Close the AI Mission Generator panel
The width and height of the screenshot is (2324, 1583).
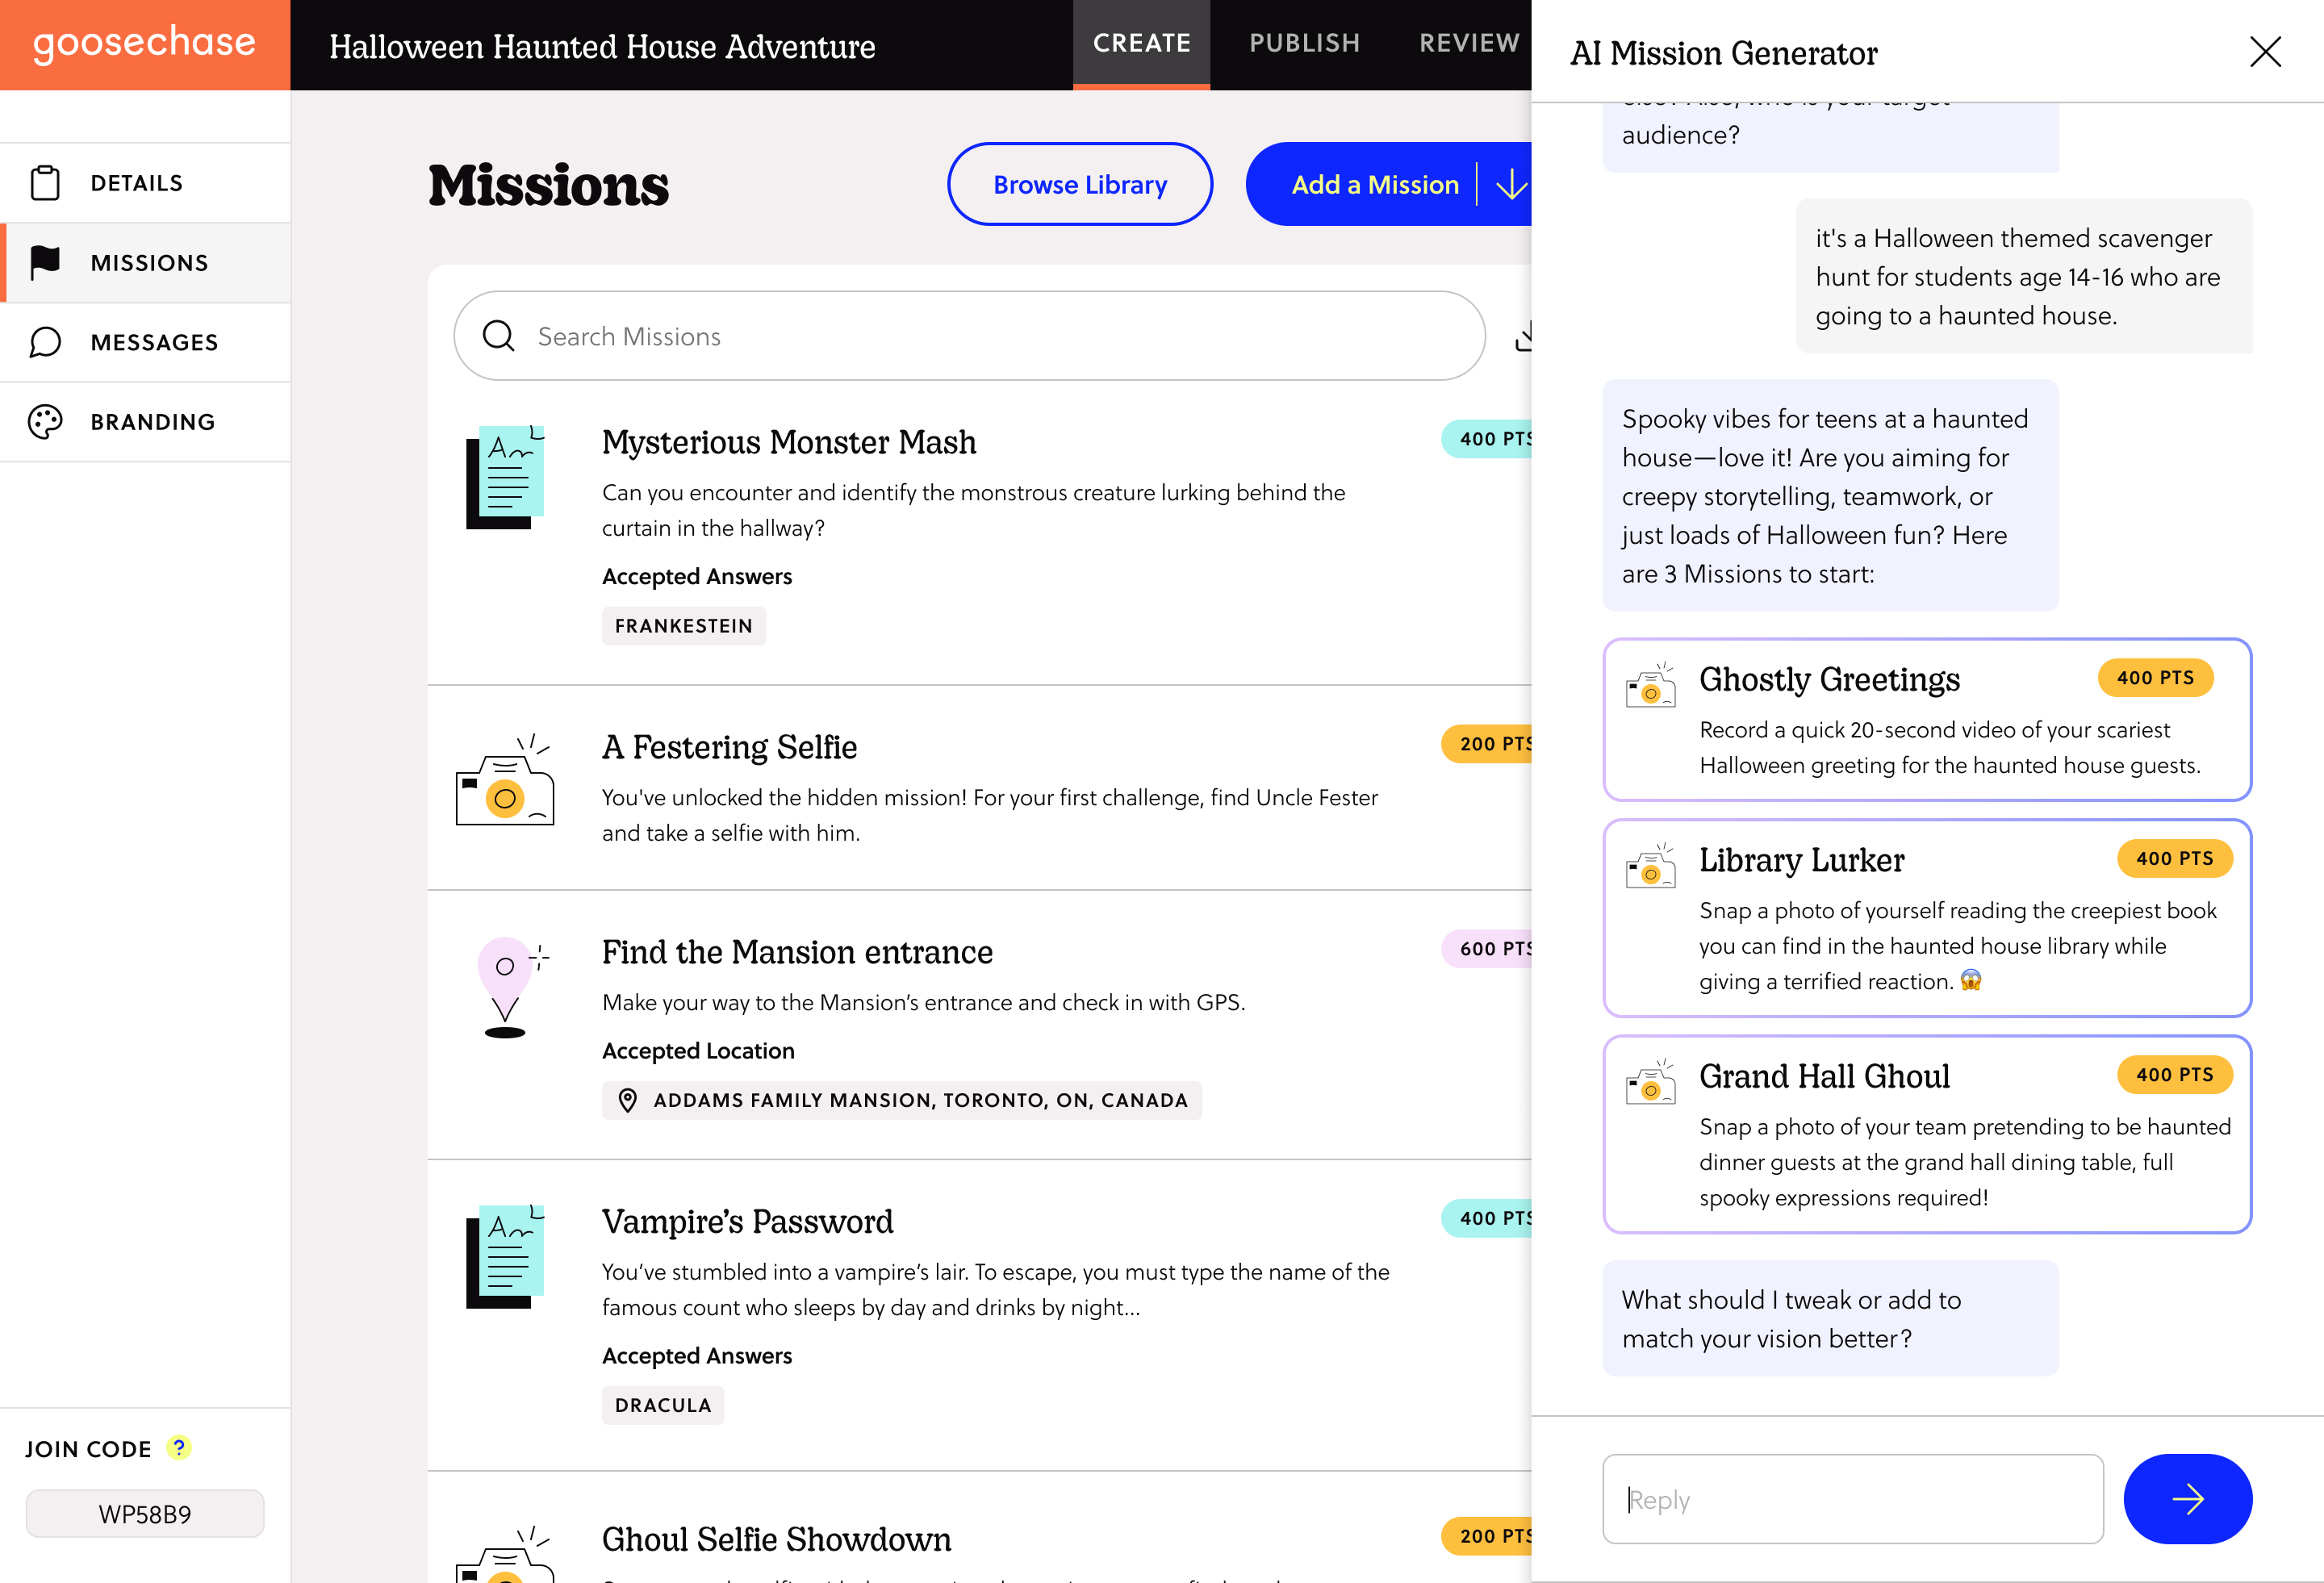(2265, 52)
